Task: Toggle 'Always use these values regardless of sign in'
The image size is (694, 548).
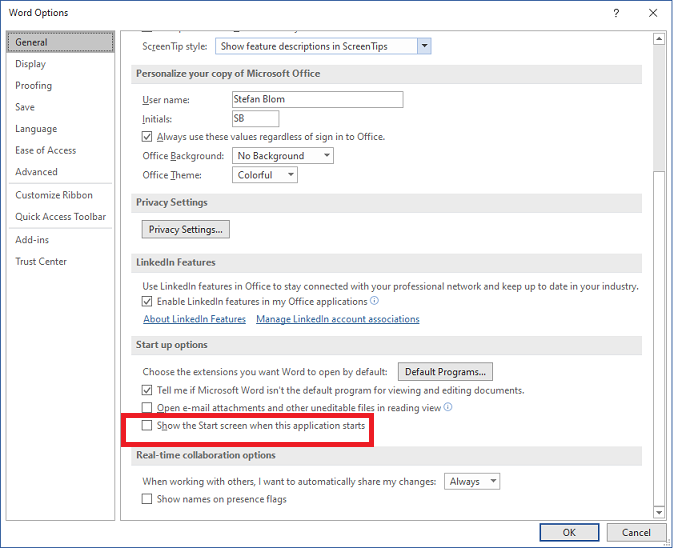Action: (x=147, y=136)
